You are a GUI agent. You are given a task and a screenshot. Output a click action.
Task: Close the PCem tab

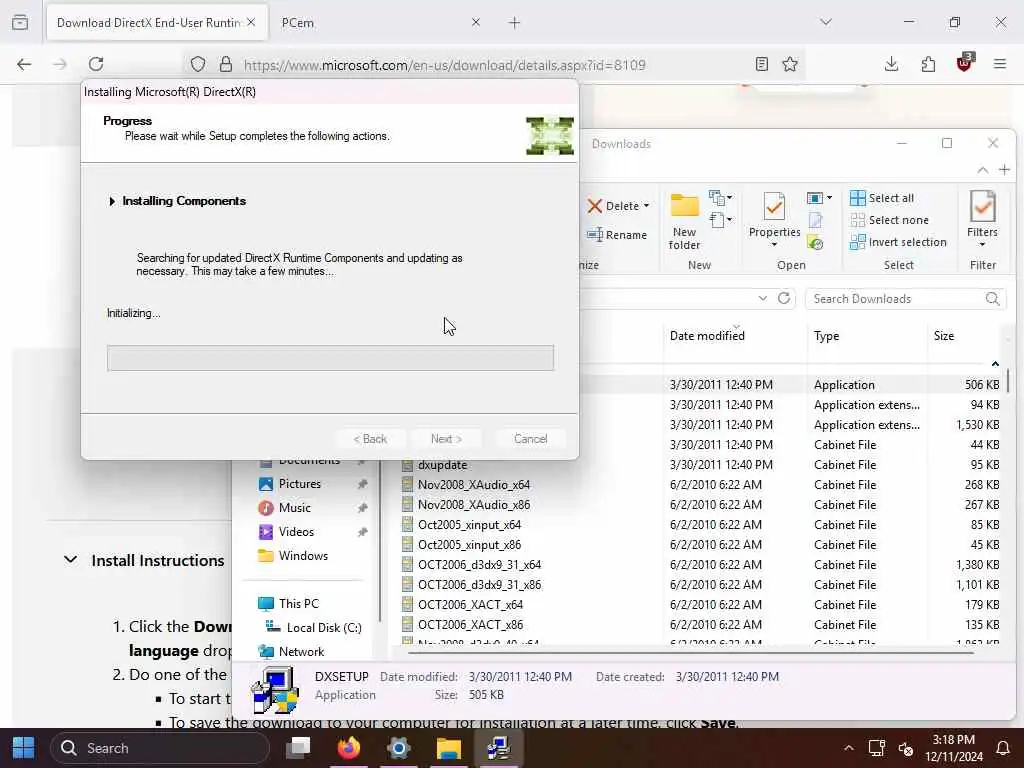(475, 22)
